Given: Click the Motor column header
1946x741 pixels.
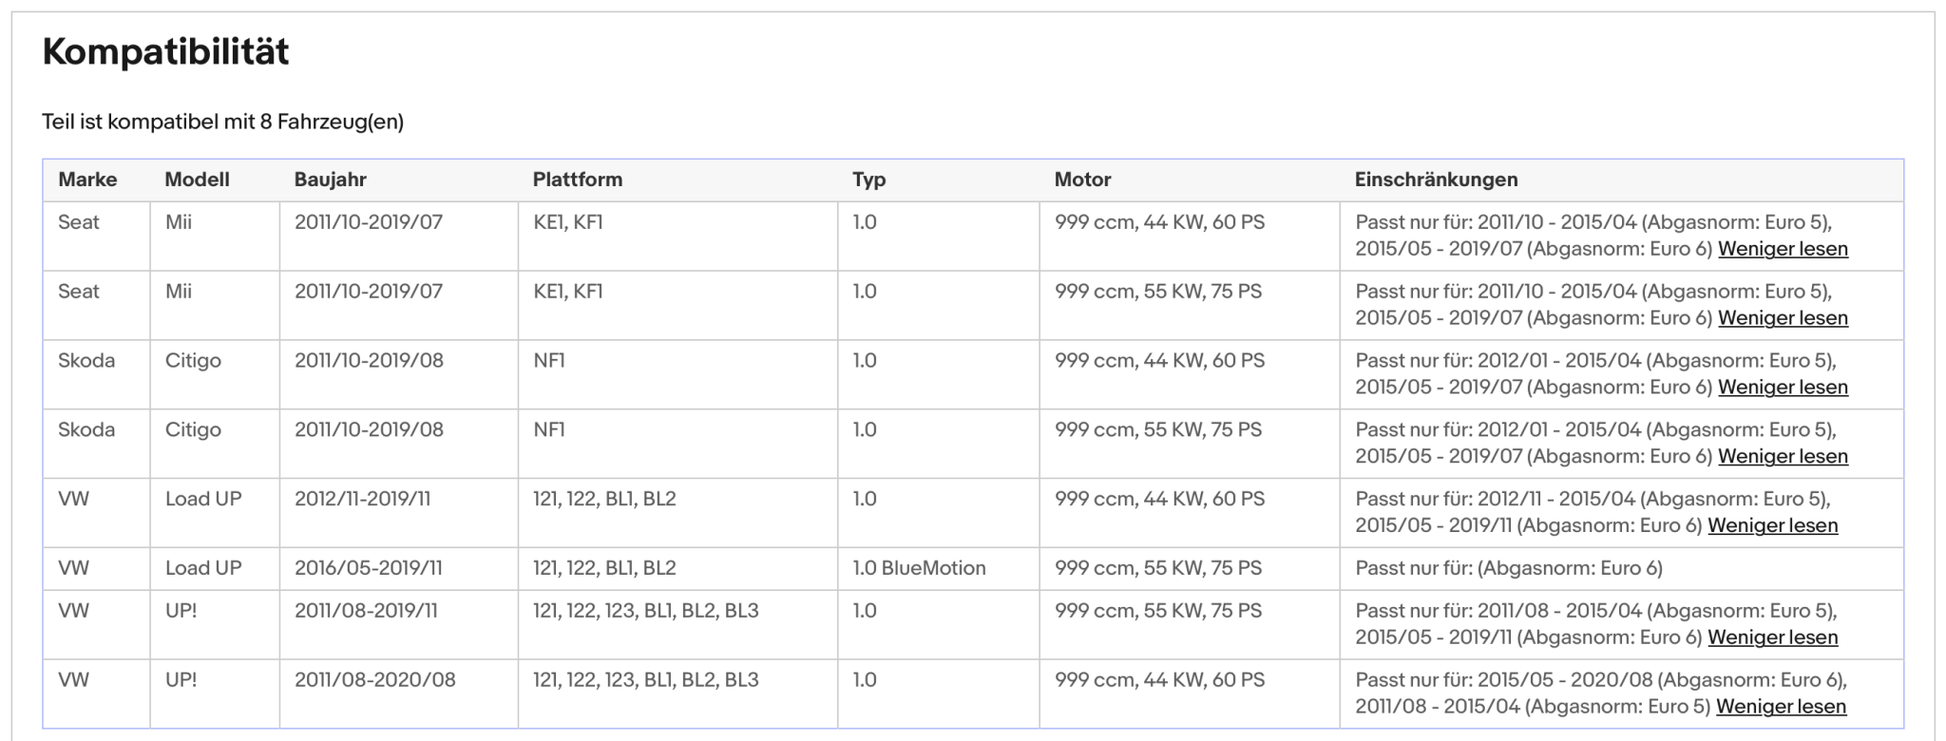Looking at the screenshot, I should tap(1082, 180).
